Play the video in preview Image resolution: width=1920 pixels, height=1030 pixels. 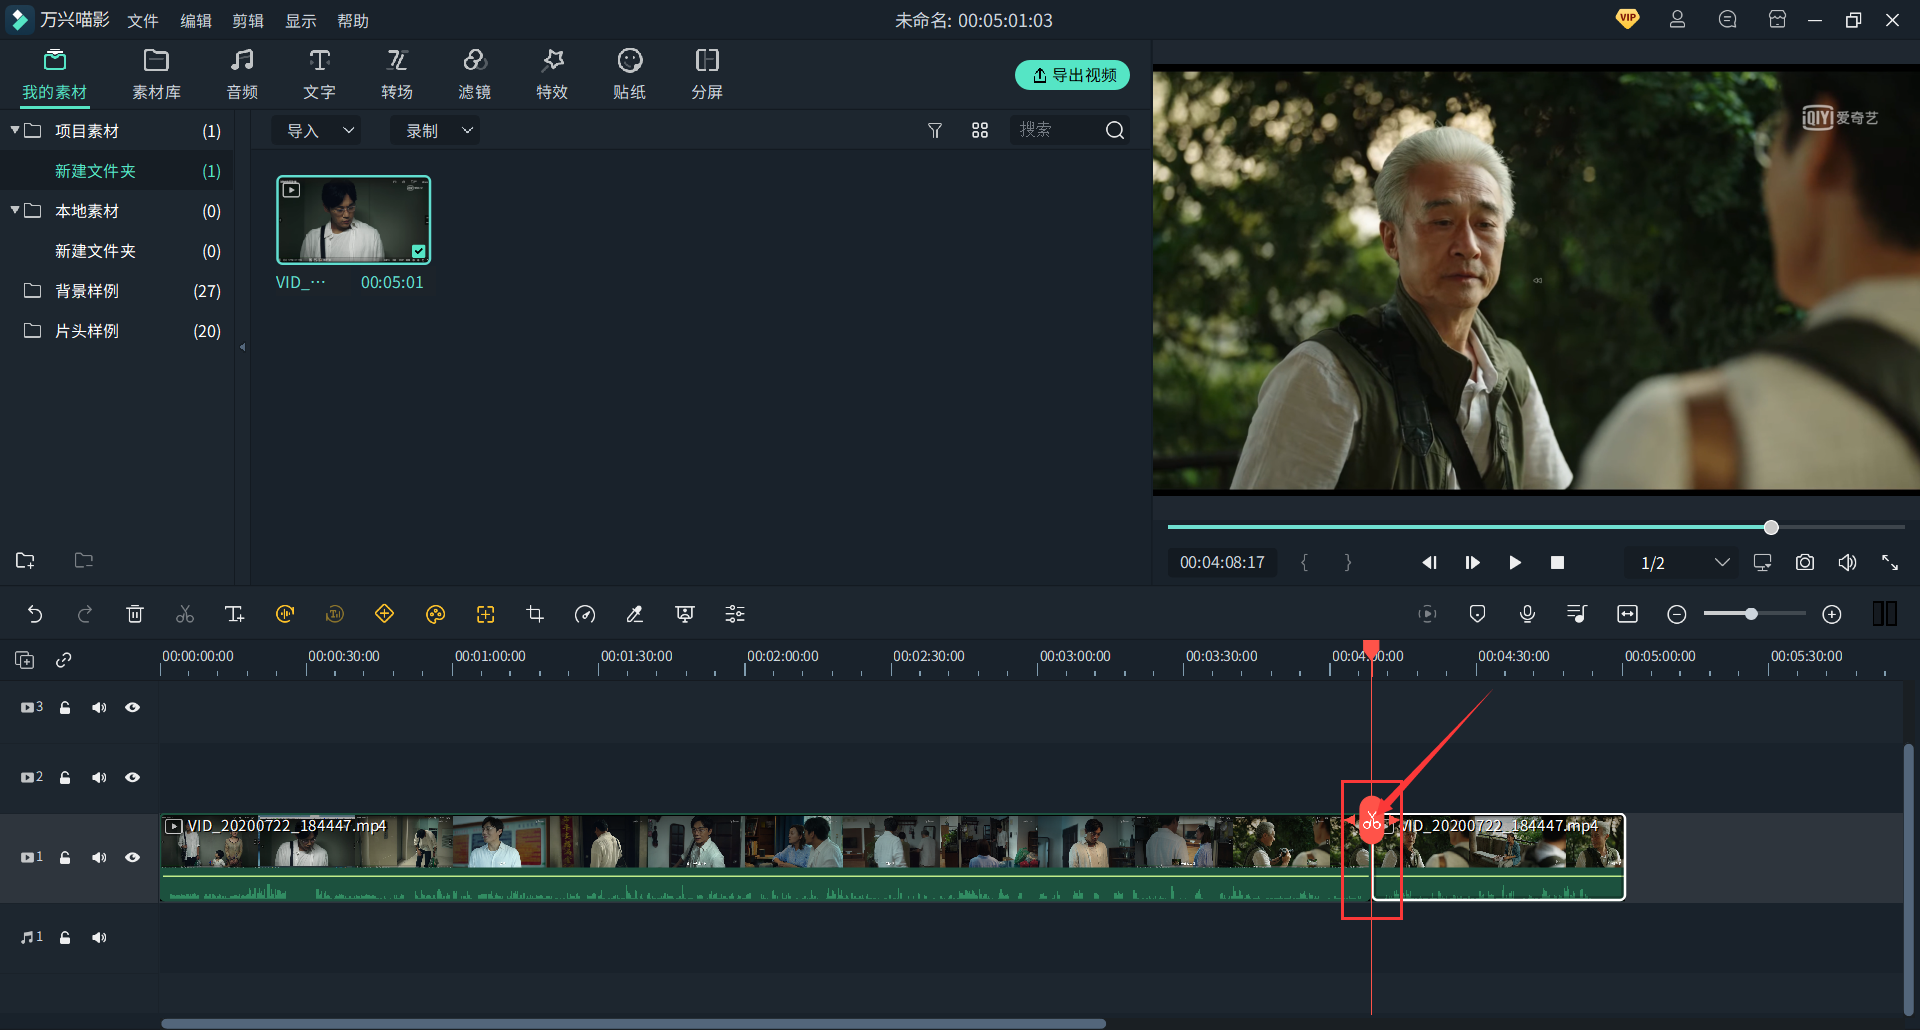coord(1515,562)
